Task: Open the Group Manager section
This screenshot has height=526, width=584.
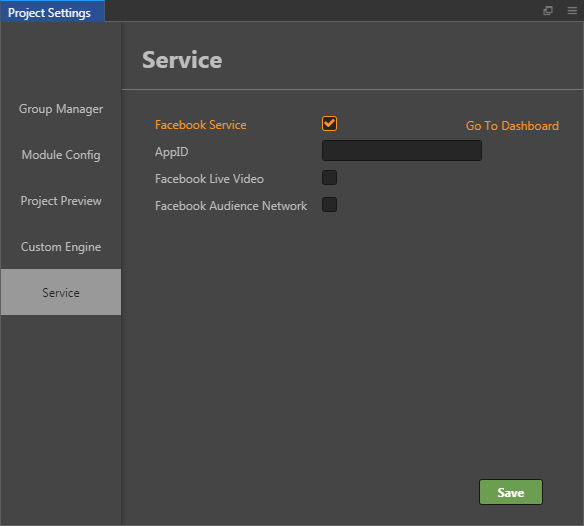Action: (x=61, y=109)
